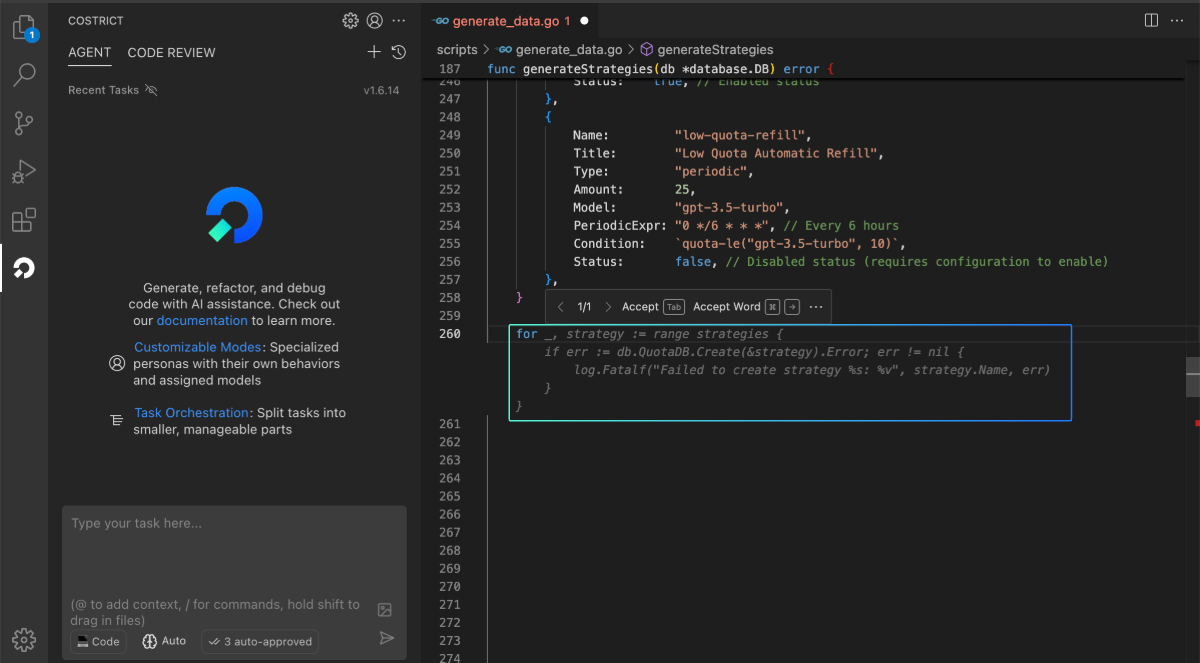Show next inline suggestion with right chevron

(607, 307)
